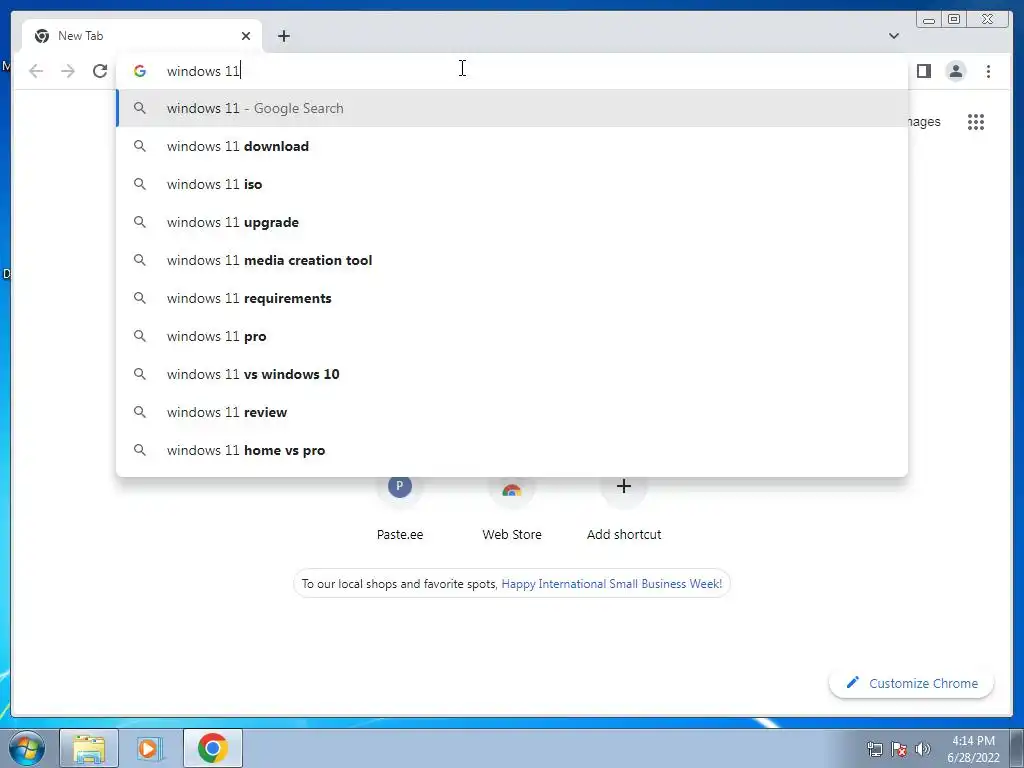Click the Chrome taskbar button

[213, 748]
